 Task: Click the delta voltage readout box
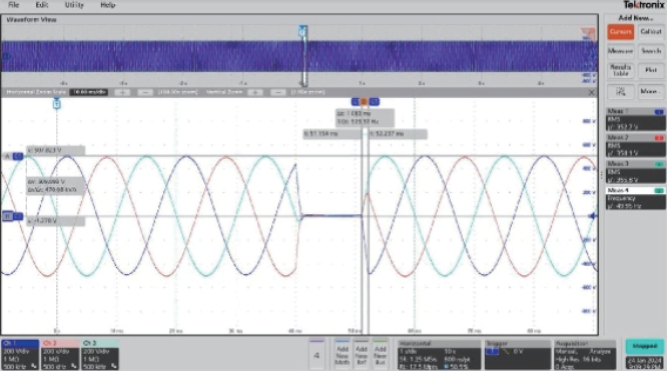[55, 186]
